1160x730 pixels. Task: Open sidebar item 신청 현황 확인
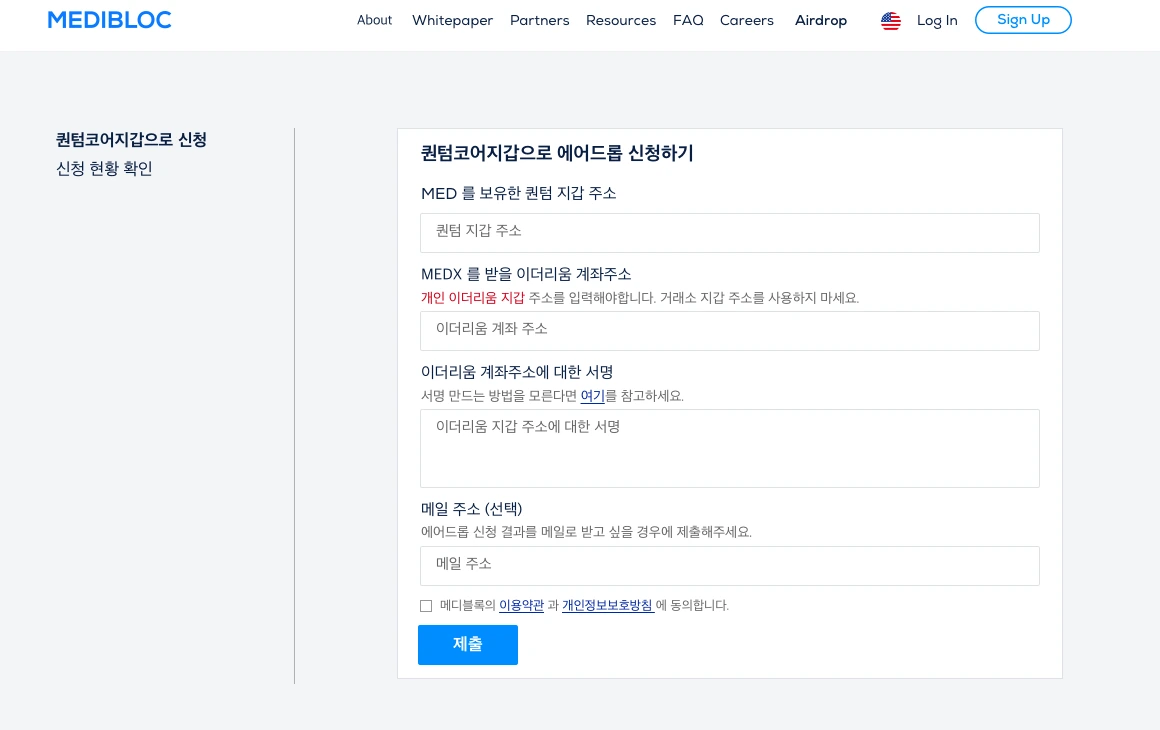pos(104,169)
